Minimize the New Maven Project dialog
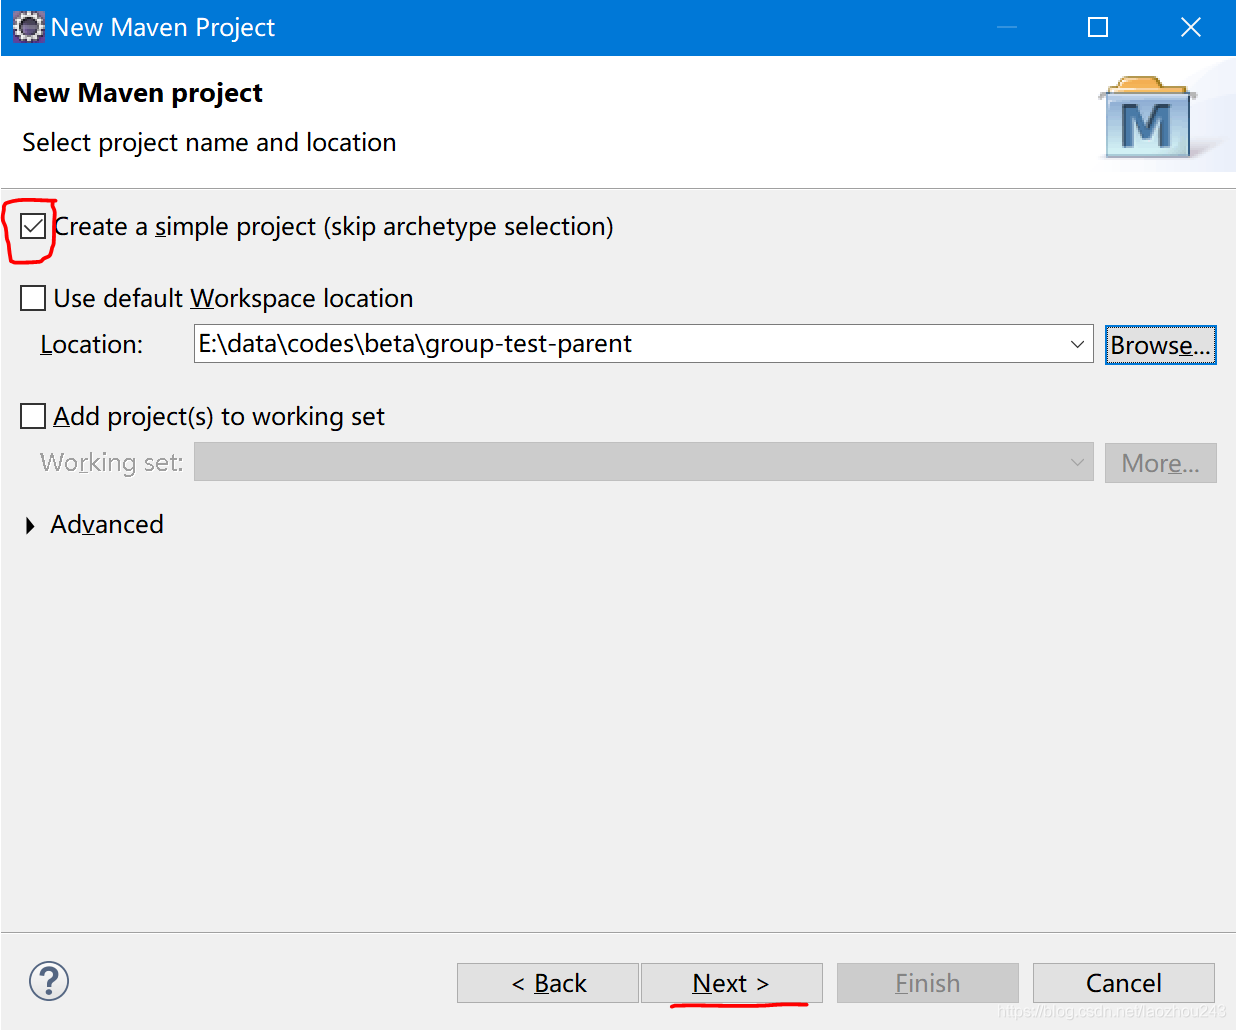 1007,27
